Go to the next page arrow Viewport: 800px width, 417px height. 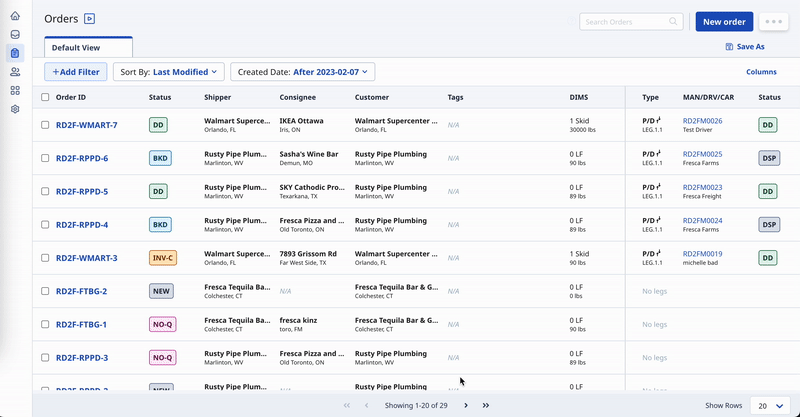466,405
